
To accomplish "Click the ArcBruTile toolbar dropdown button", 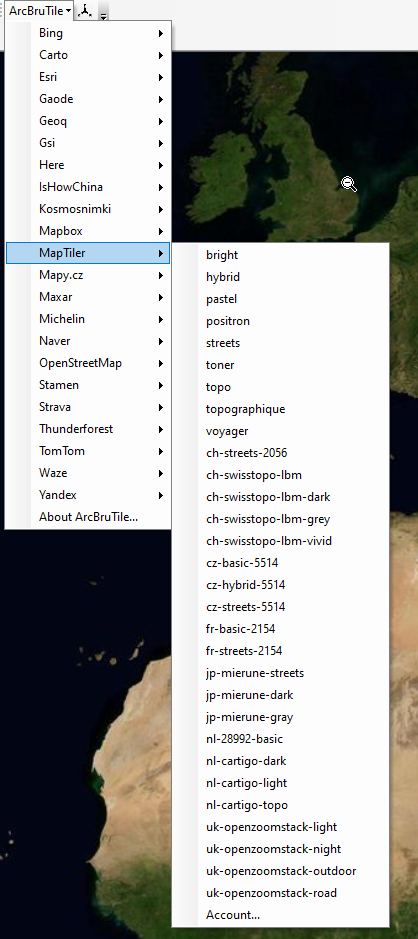I will (40, 11).
